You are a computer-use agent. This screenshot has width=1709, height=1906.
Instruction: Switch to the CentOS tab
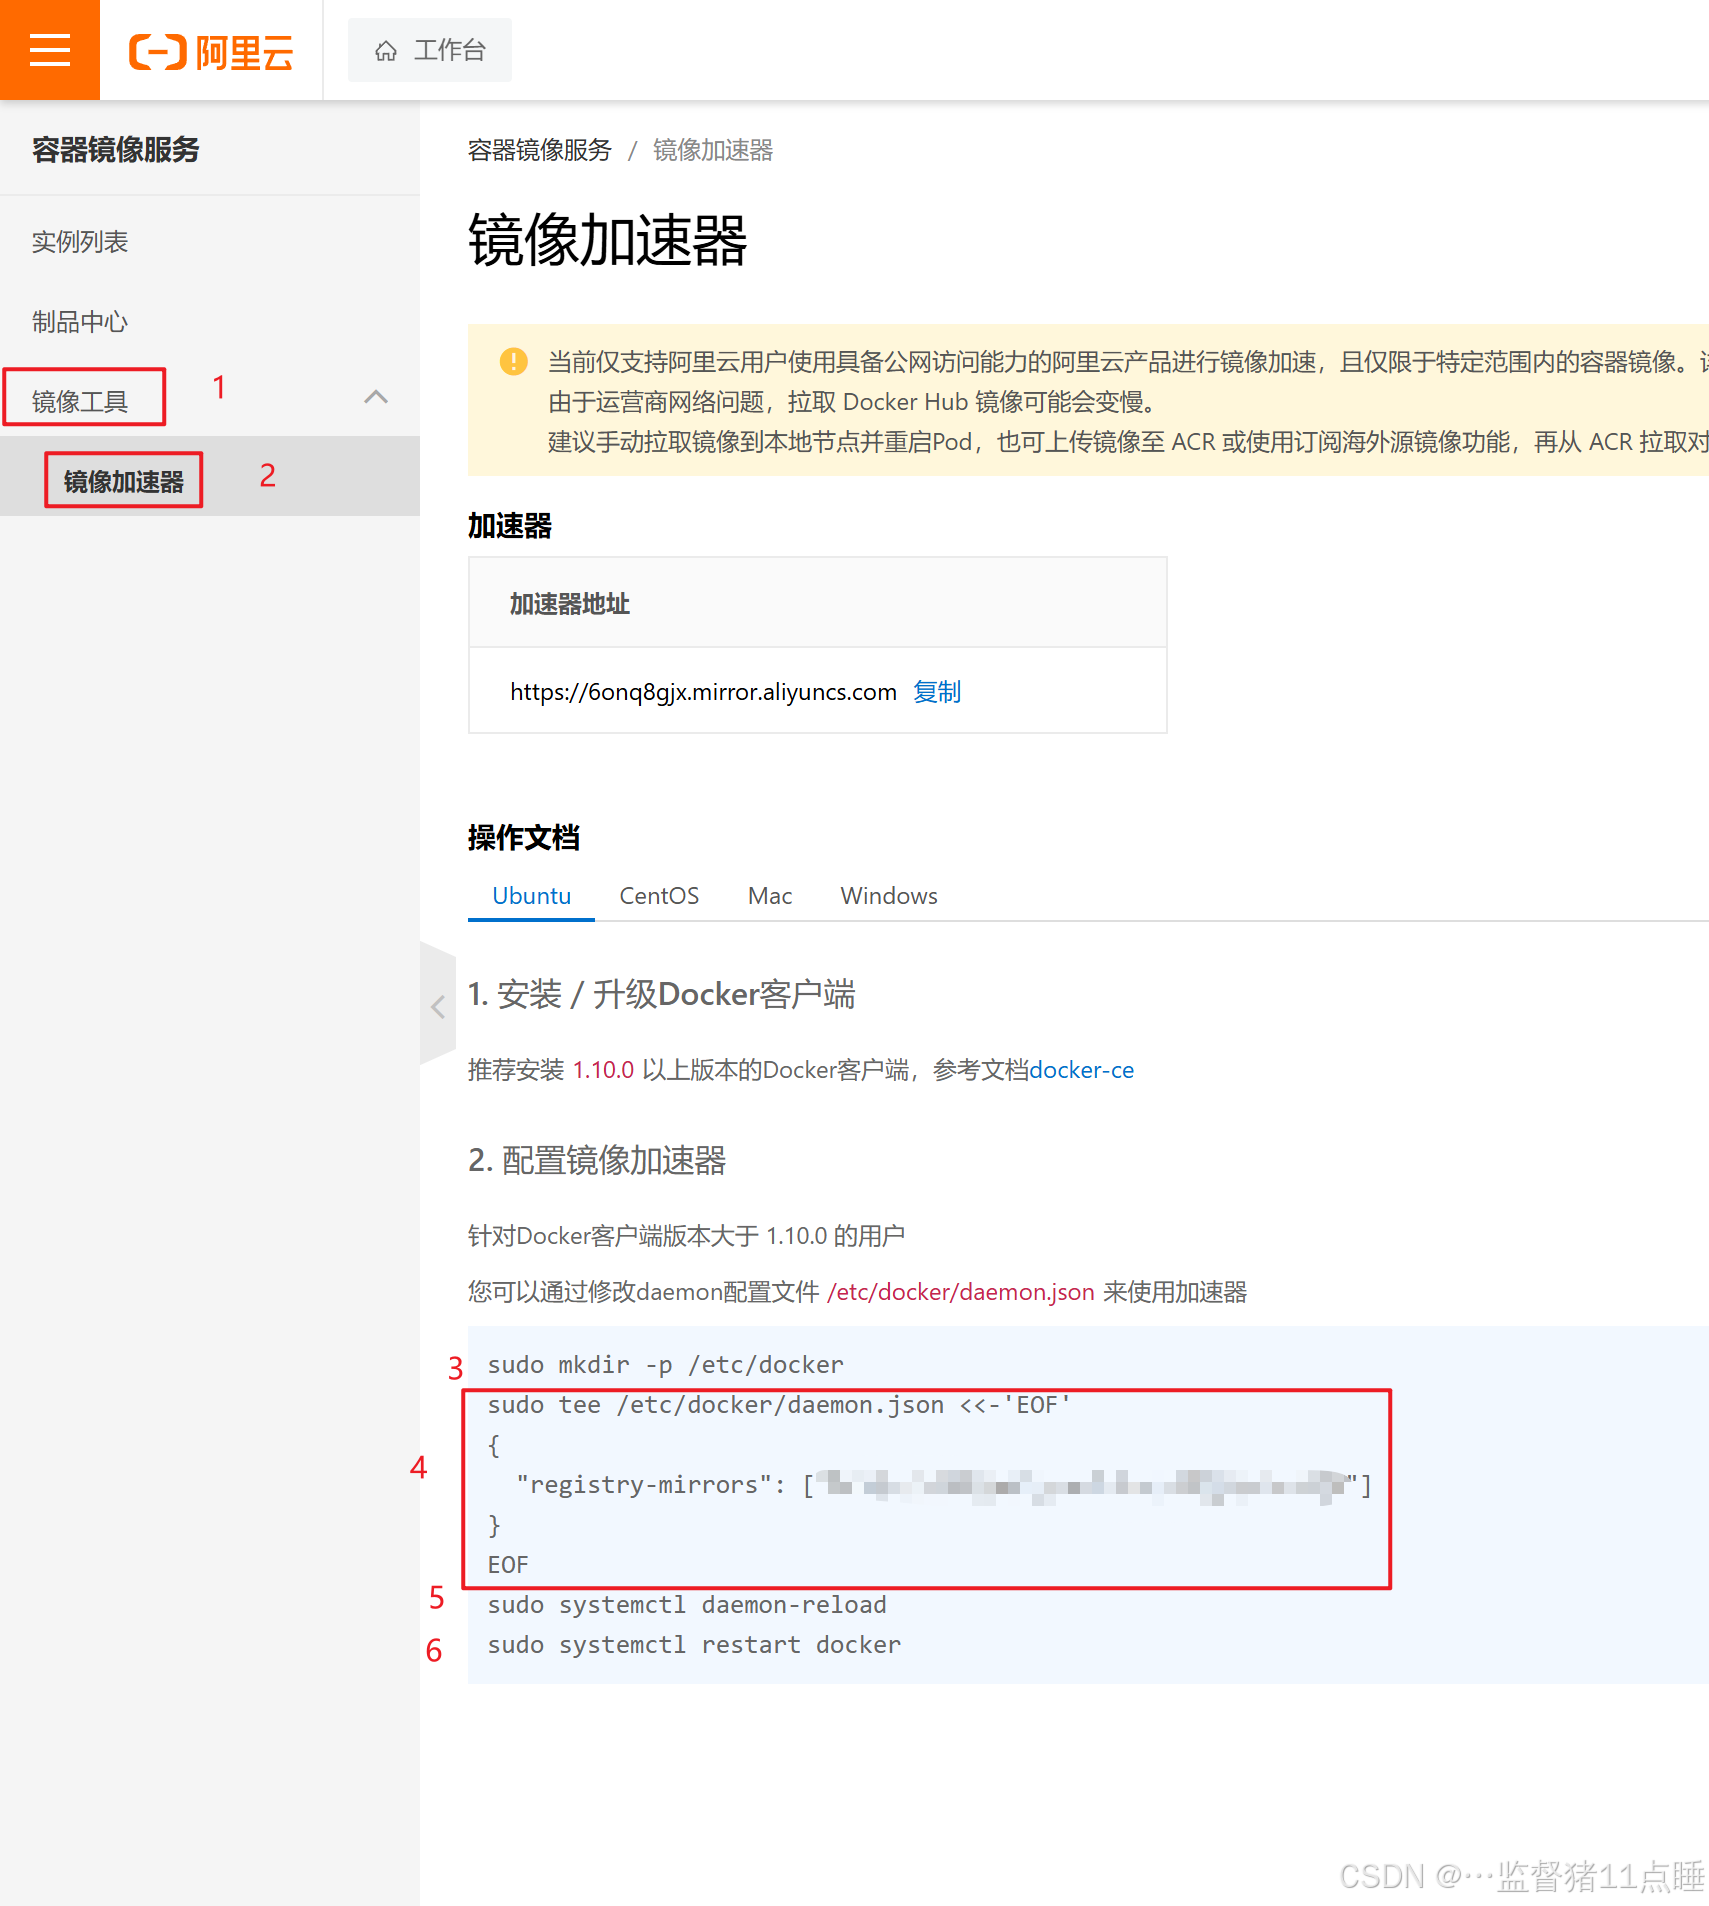tap(658, 895)
